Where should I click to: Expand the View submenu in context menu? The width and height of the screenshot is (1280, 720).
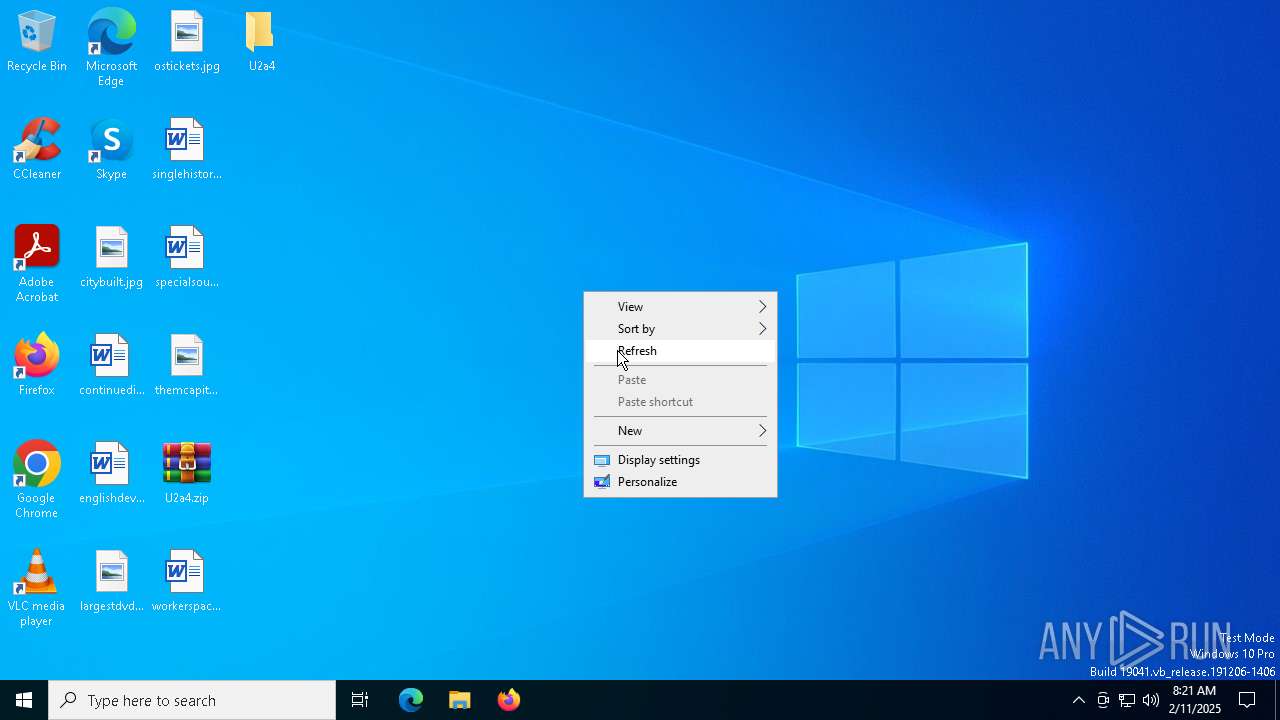click(x=680, y=307)
